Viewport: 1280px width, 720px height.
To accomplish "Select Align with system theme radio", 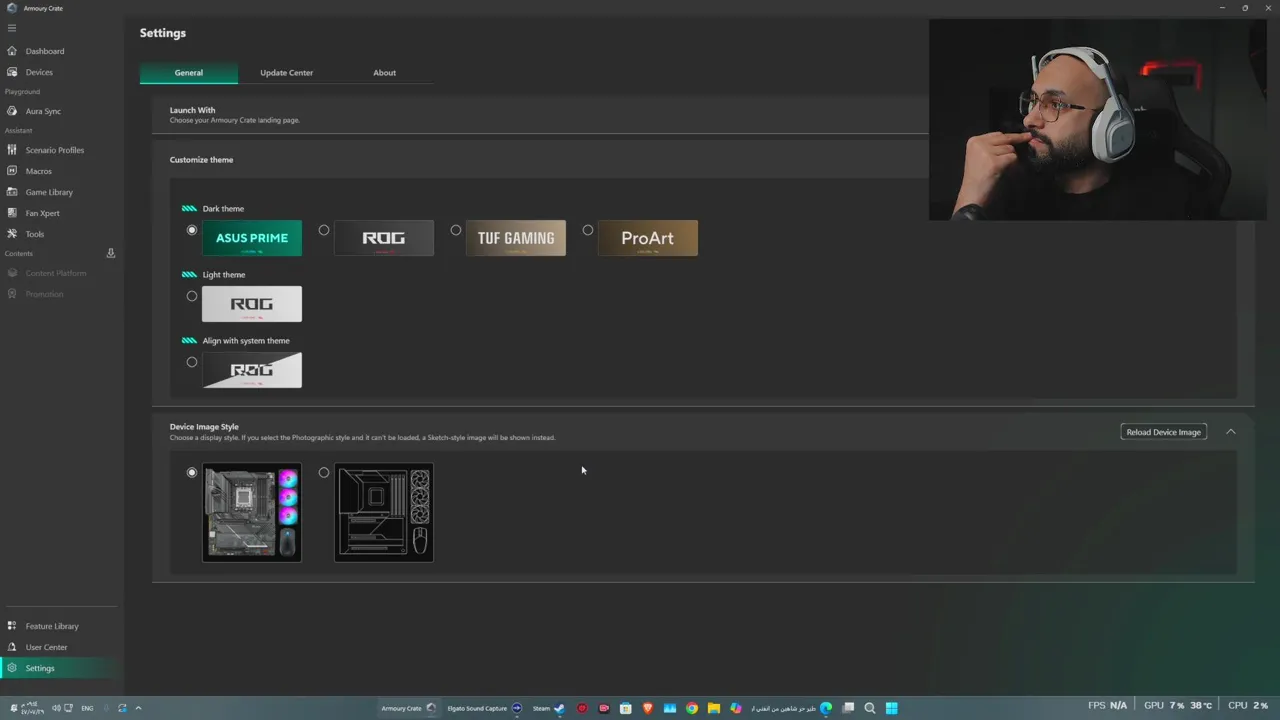I will (x=192, y=362).
